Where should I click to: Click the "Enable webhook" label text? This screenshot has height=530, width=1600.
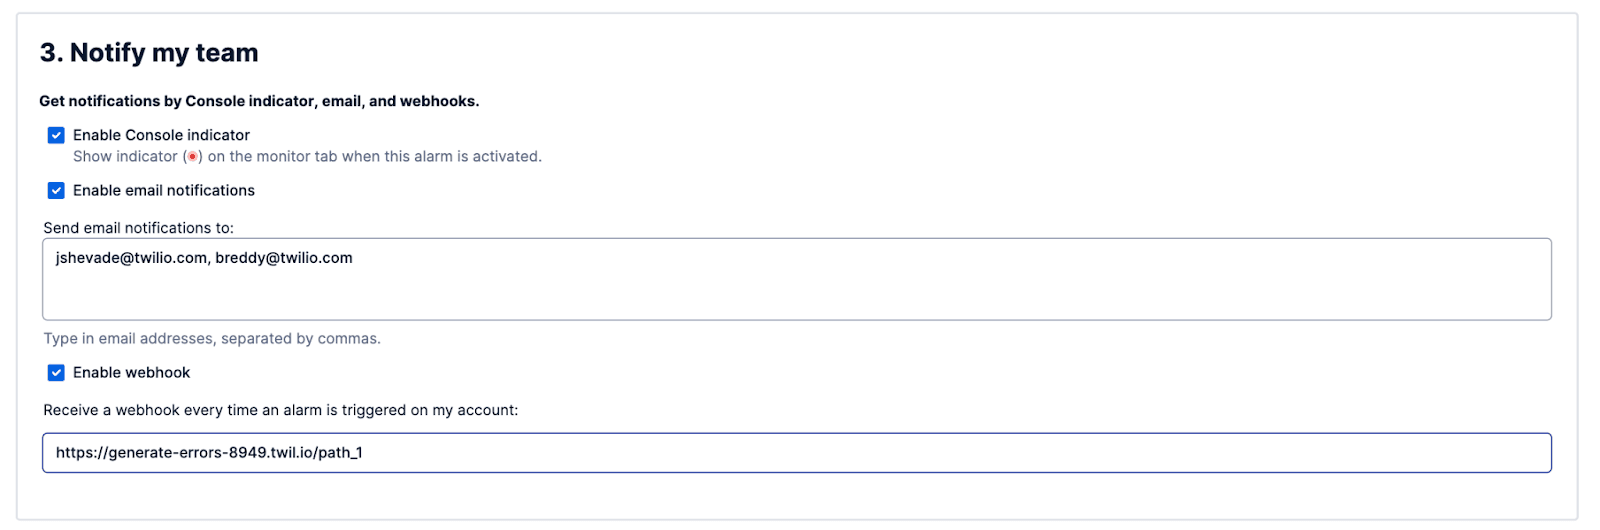coord(131,372)
